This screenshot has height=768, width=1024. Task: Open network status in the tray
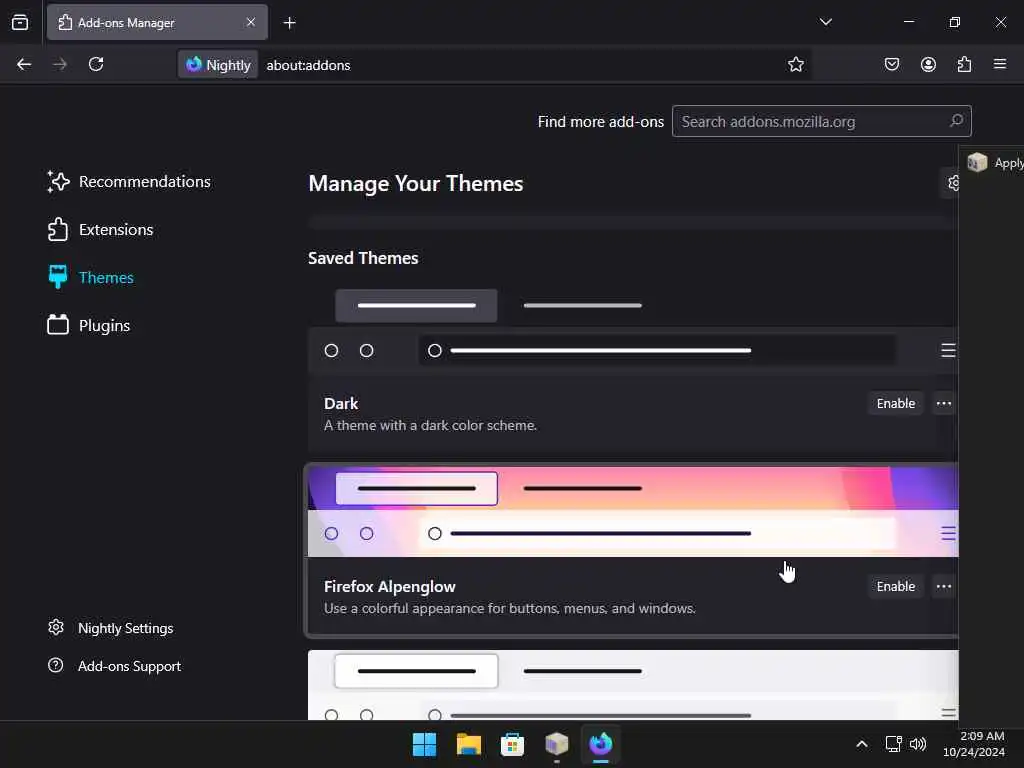[893, 744]
